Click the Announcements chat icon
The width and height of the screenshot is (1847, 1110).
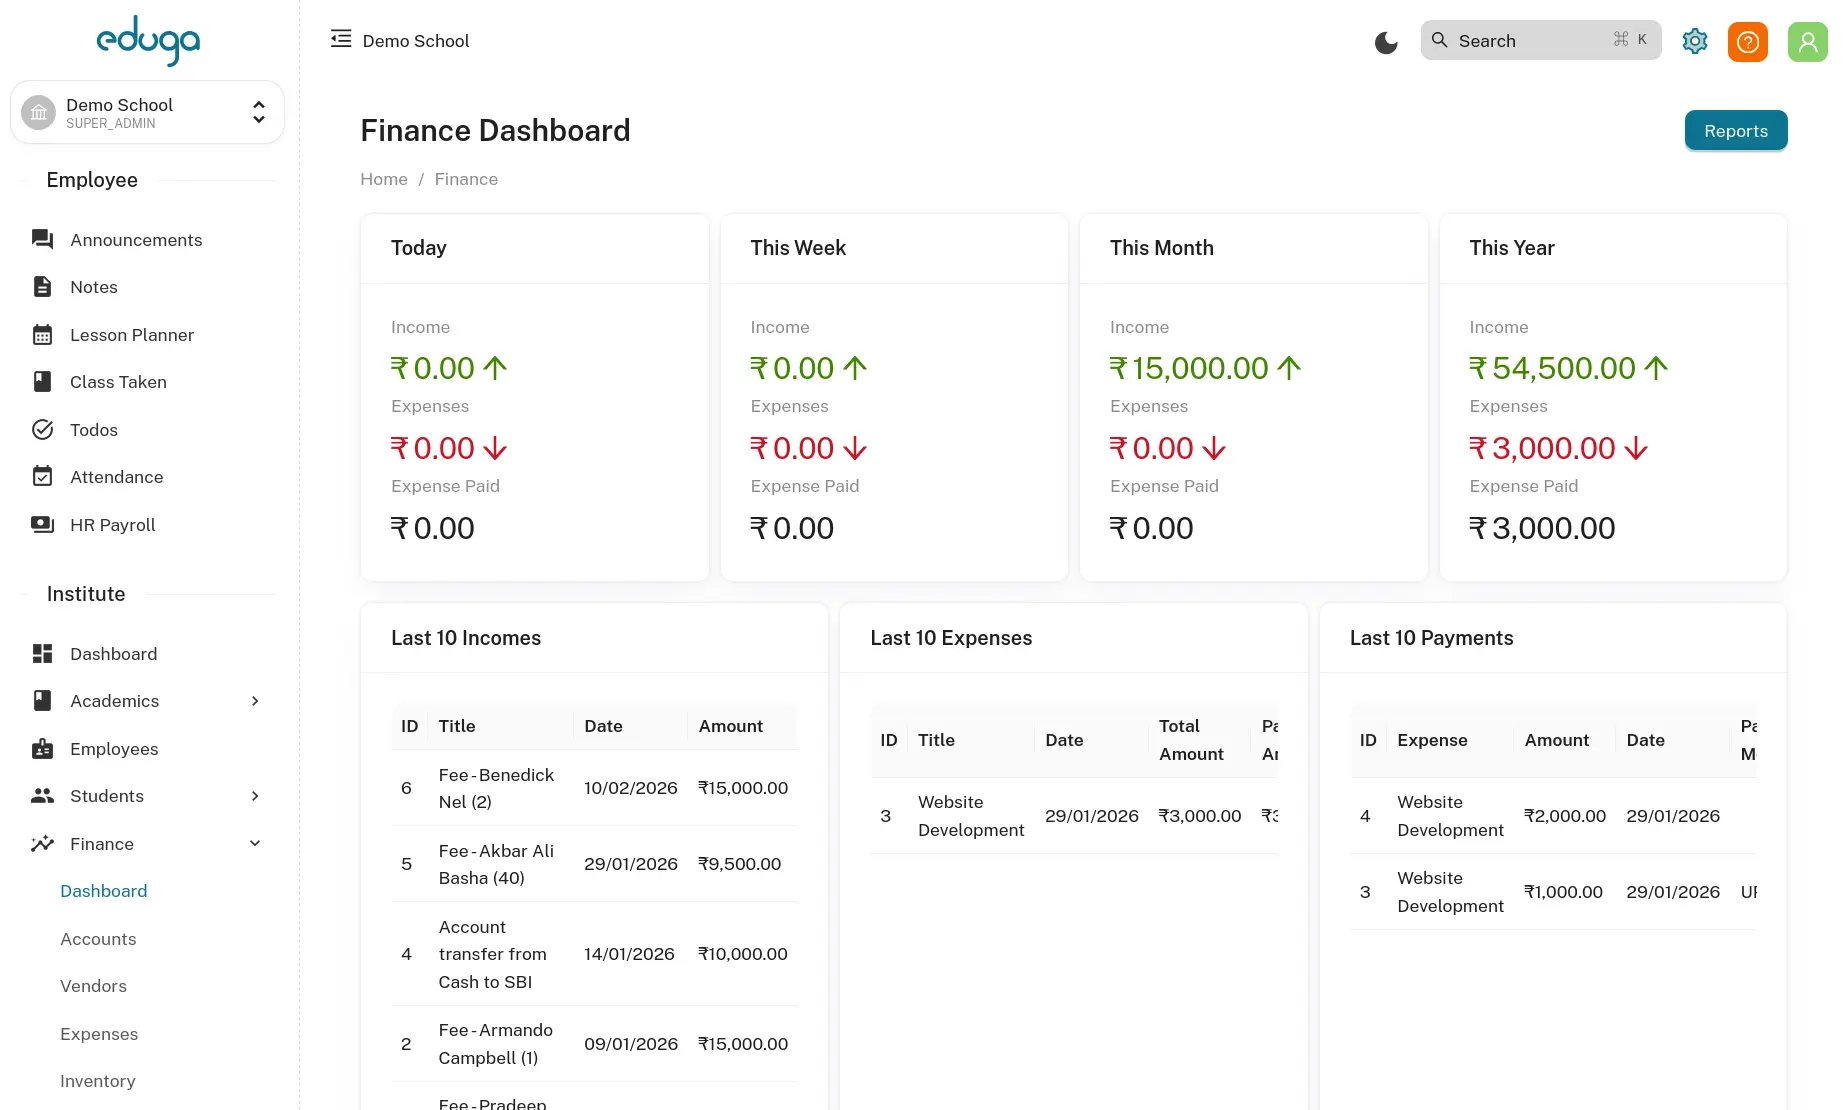point(42,239)
